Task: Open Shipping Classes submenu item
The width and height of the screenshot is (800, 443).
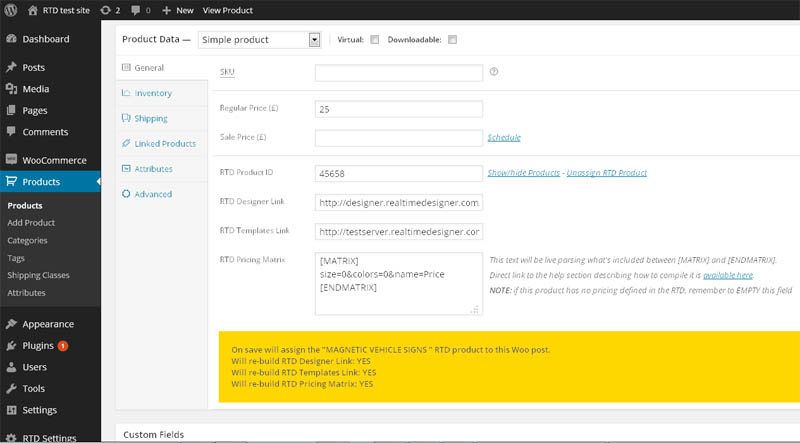Action: 38,275
